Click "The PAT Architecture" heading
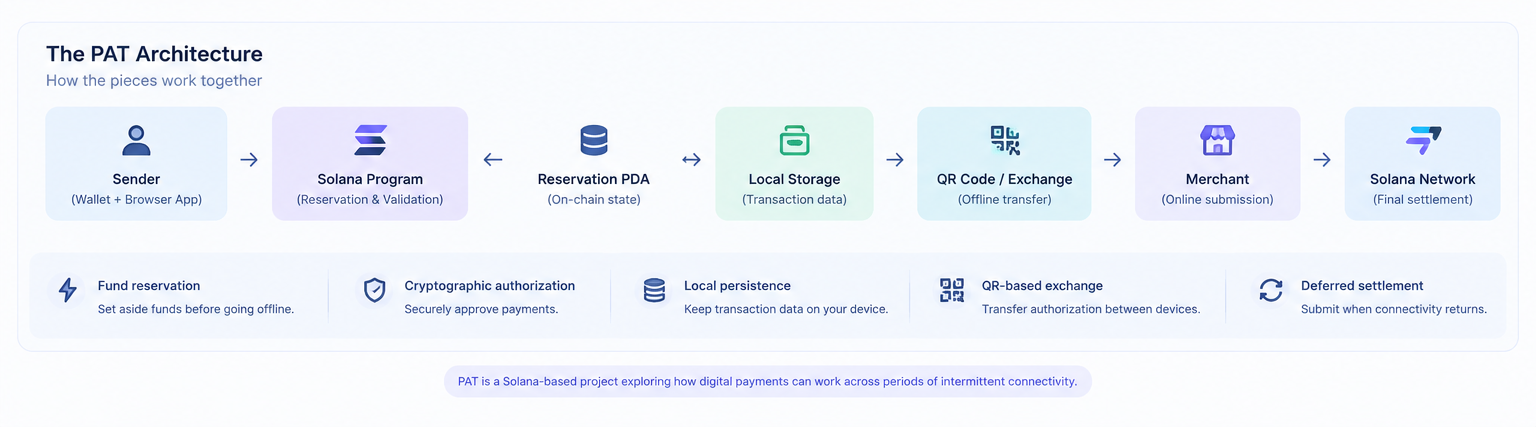Viewport: 1536px width, 427px height. click(x=154, y=54)
